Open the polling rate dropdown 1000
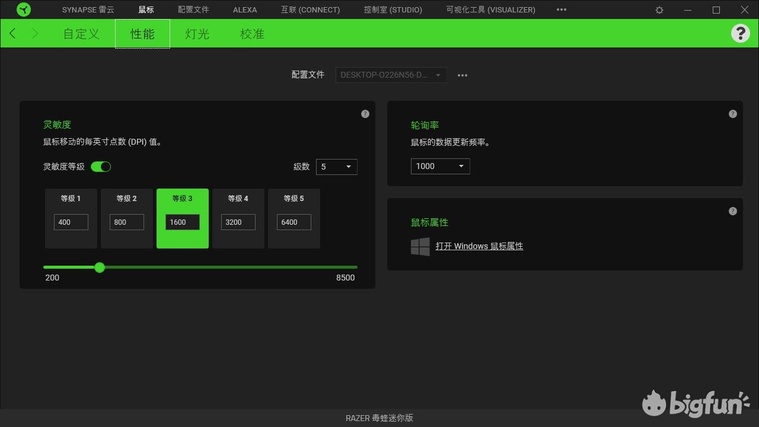 [x=440, y=166]
